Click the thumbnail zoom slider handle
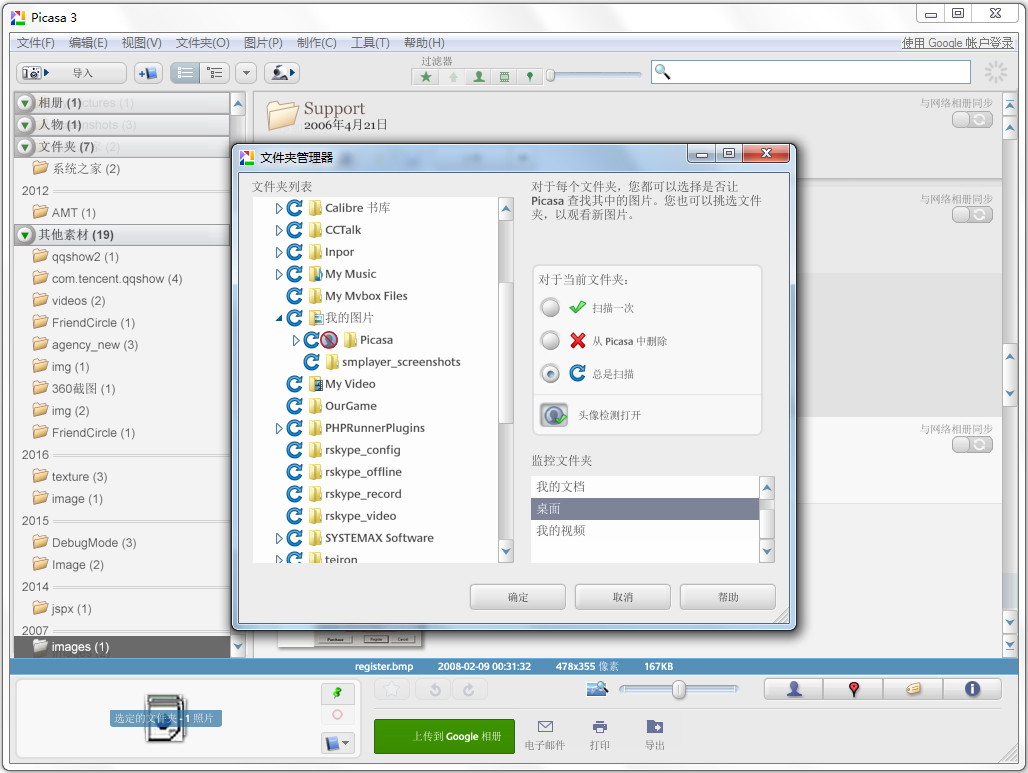This screenshot has height=773, width=1028. (679, 689)
